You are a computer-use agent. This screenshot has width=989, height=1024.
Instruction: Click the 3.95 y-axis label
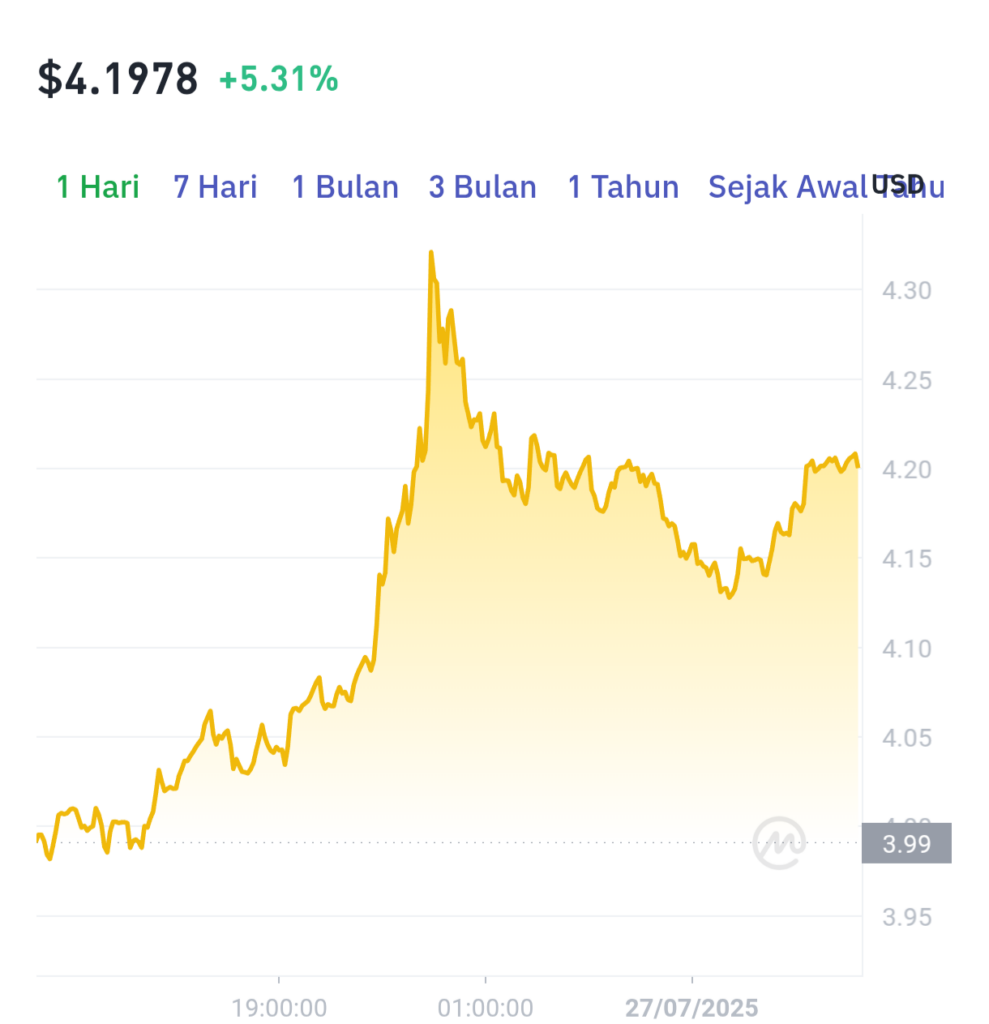pos(907,918)
